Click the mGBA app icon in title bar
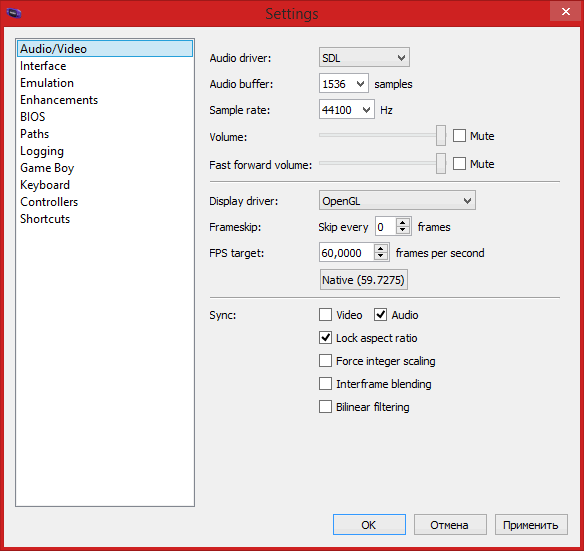This screenshot has width=584, height=551. tap(14, 13)
